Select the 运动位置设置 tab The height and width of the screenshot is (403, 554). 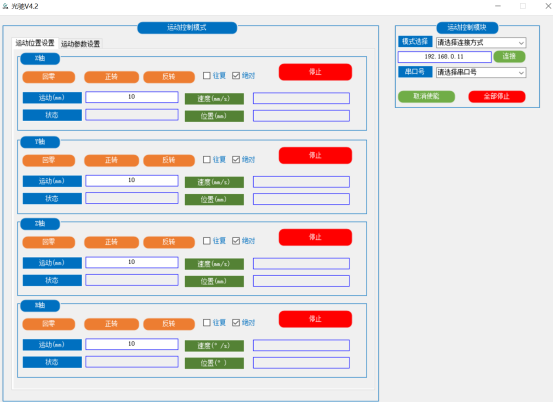tap(35, 43)
